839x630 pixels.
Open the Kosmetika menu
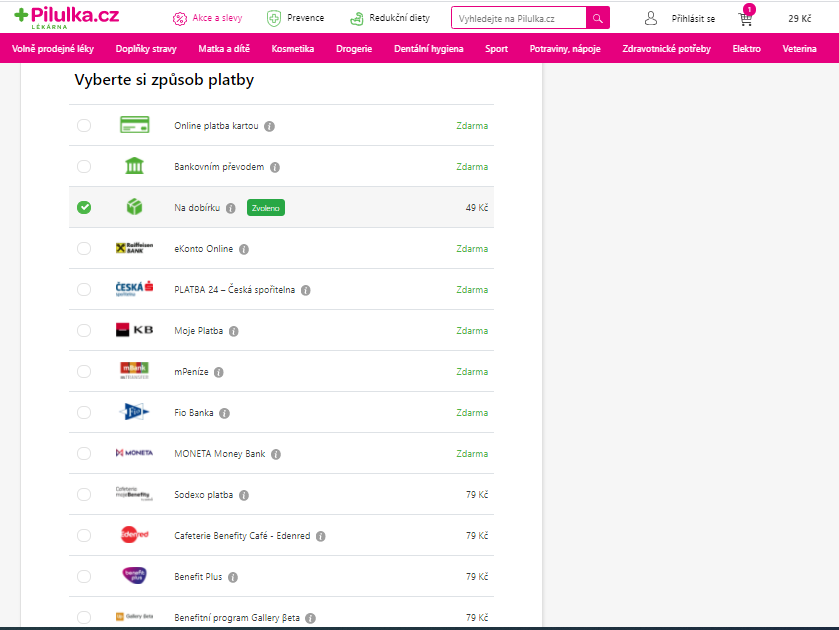tap(293, 49)
